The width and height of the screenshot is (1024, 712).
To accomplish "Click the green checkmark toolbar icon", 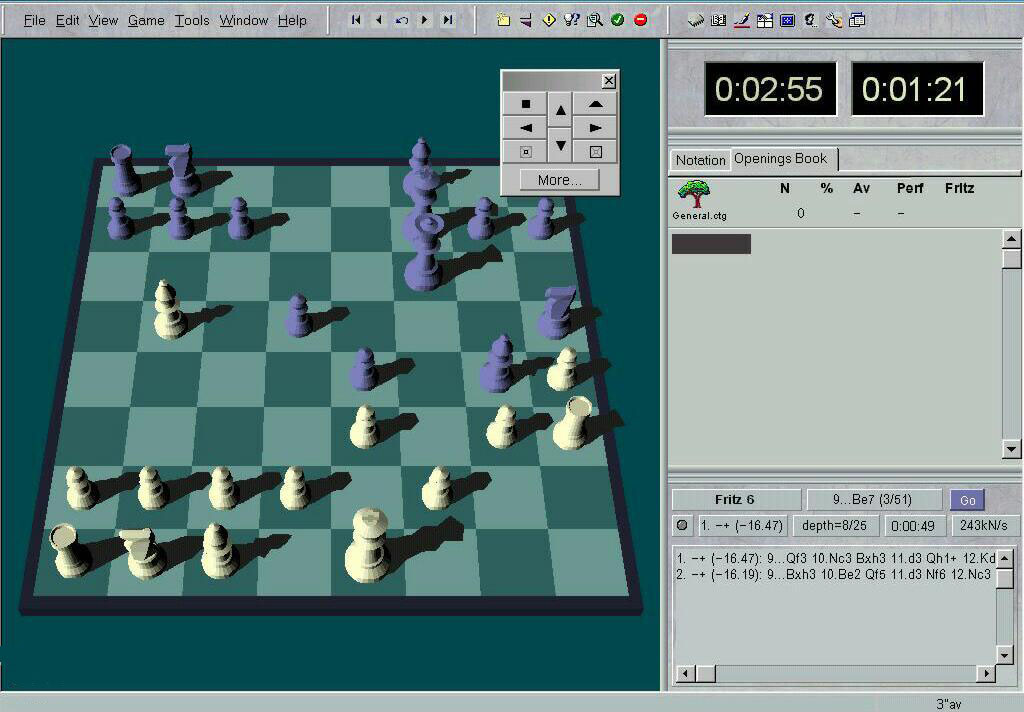I will tap(618, 20).
